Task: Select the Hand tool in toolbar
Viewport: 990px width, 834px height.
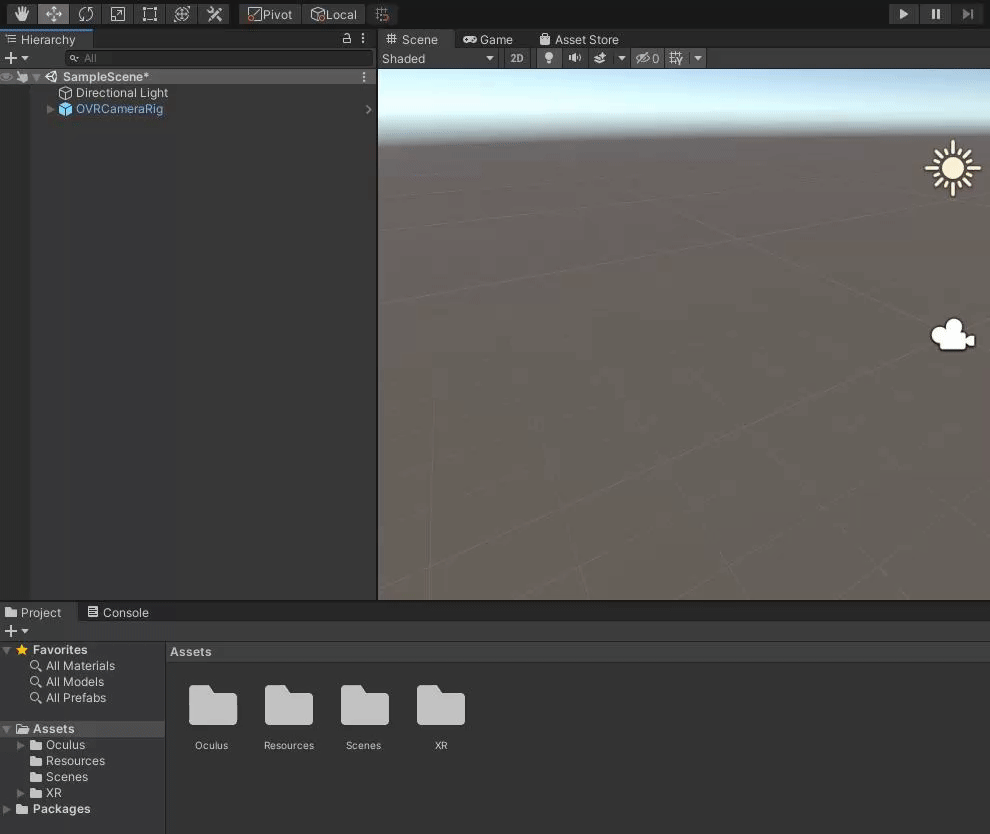Action: [21, 14]
